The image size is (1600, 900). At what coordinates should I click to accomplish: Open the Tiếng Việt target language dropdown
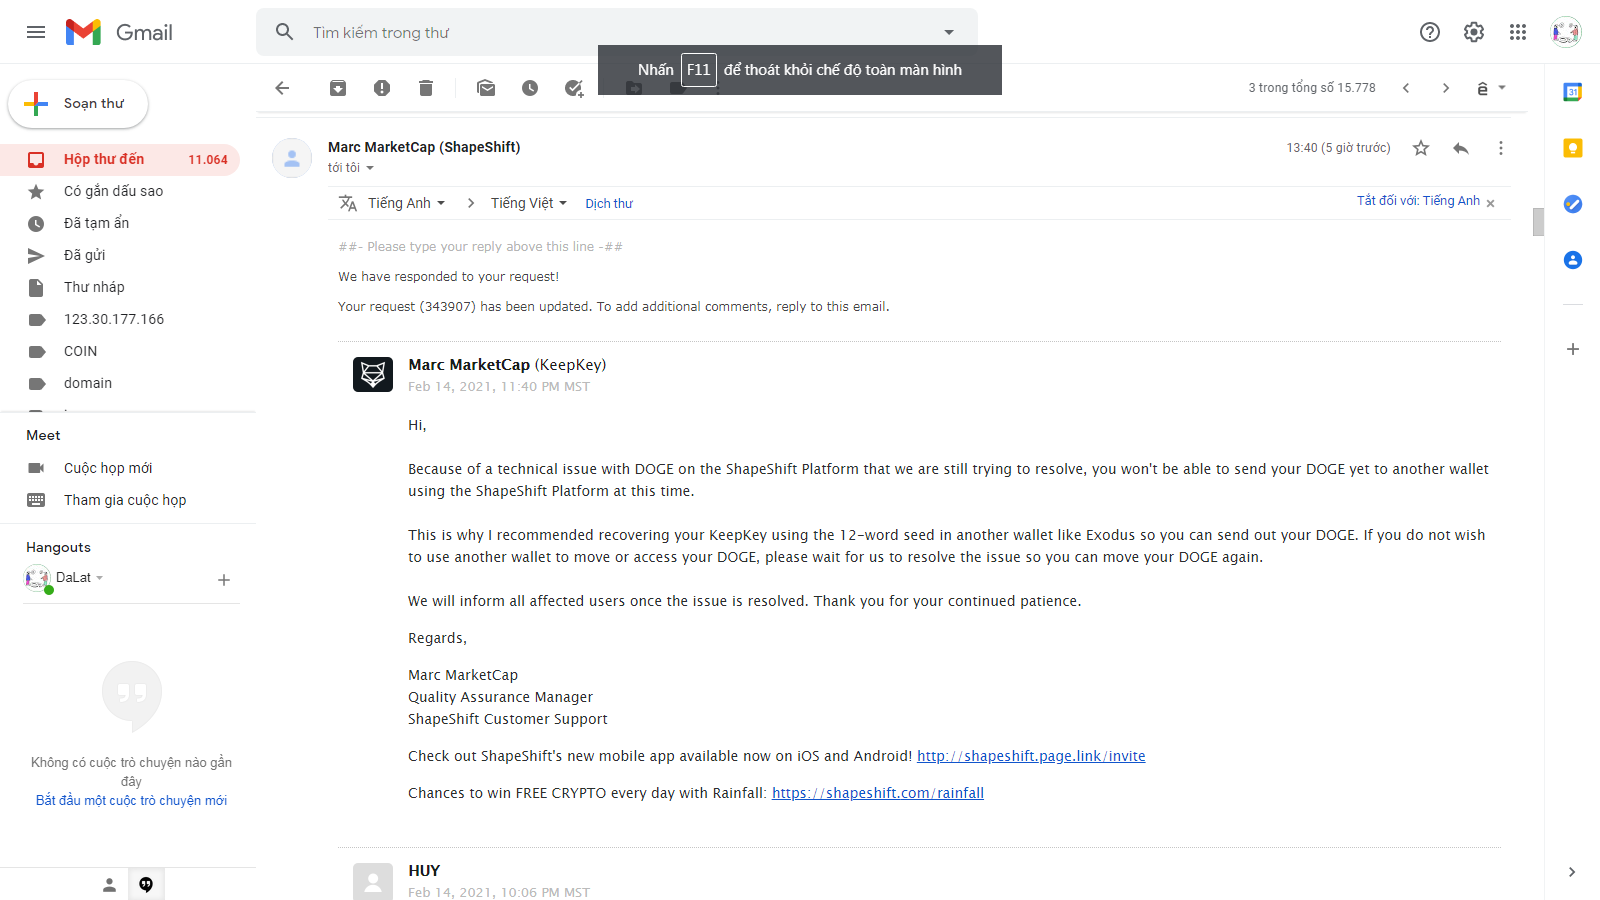pyautogui.click(x=529, y=203)
